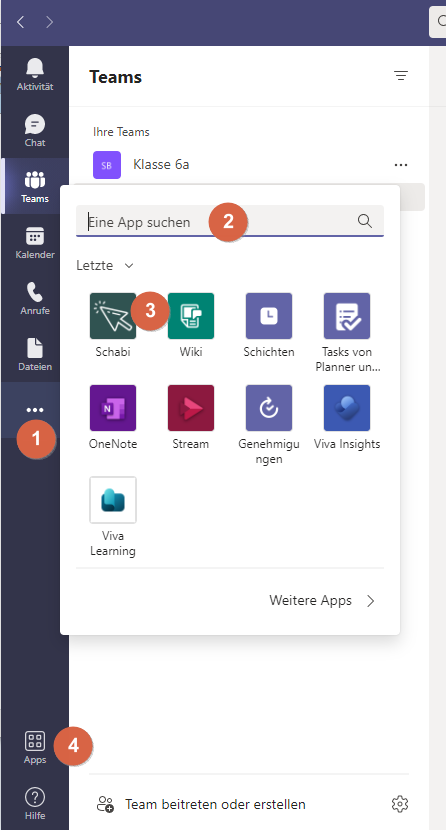Open more options for Klasse 6a
The height and width of the screenshot is (830, 446).
[401, 165]
